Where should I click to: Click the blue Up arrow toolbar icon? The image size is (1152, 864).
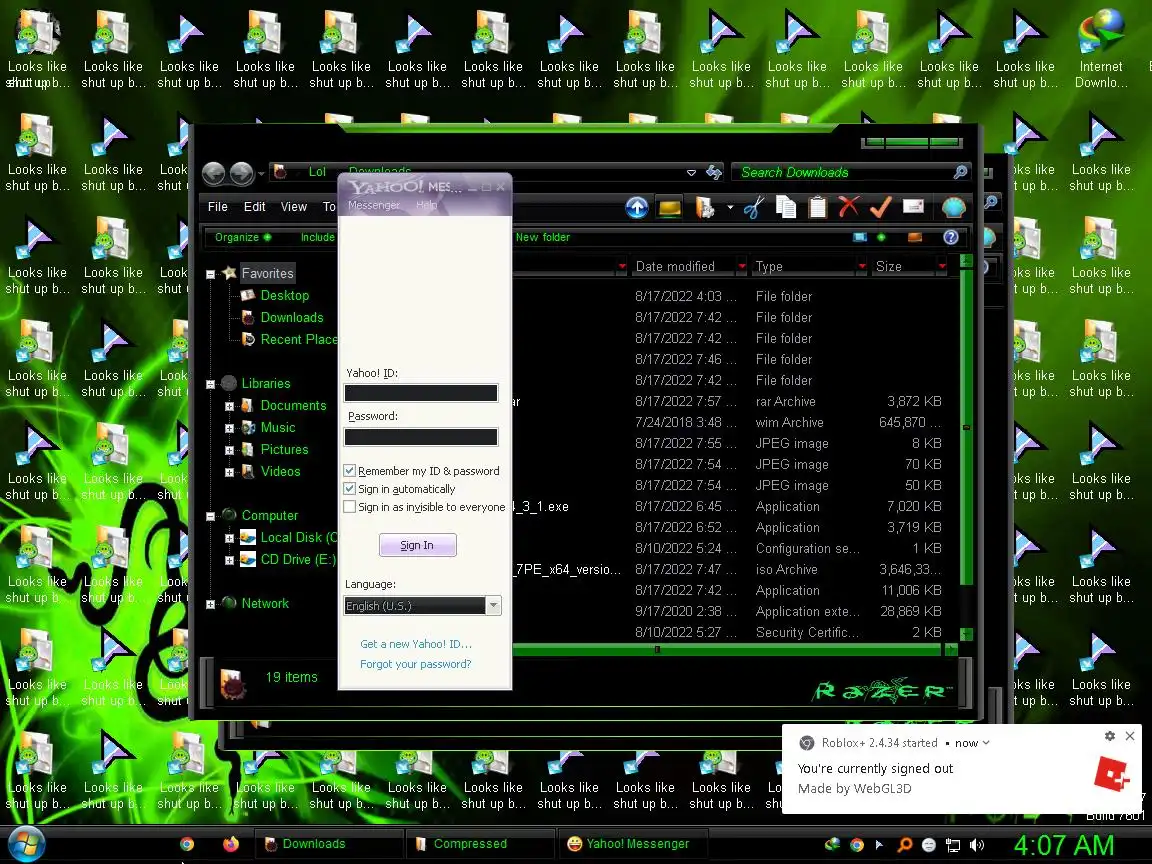(636, 208)
